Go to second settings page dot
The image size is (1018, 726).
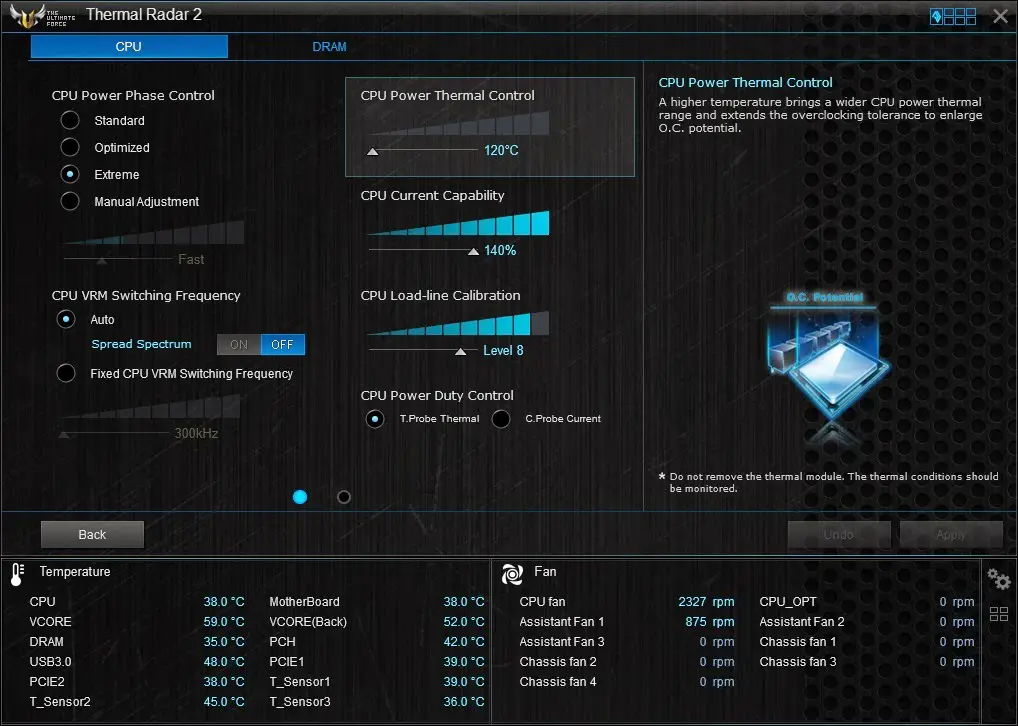pyautogui.click(x=344, y=497)
